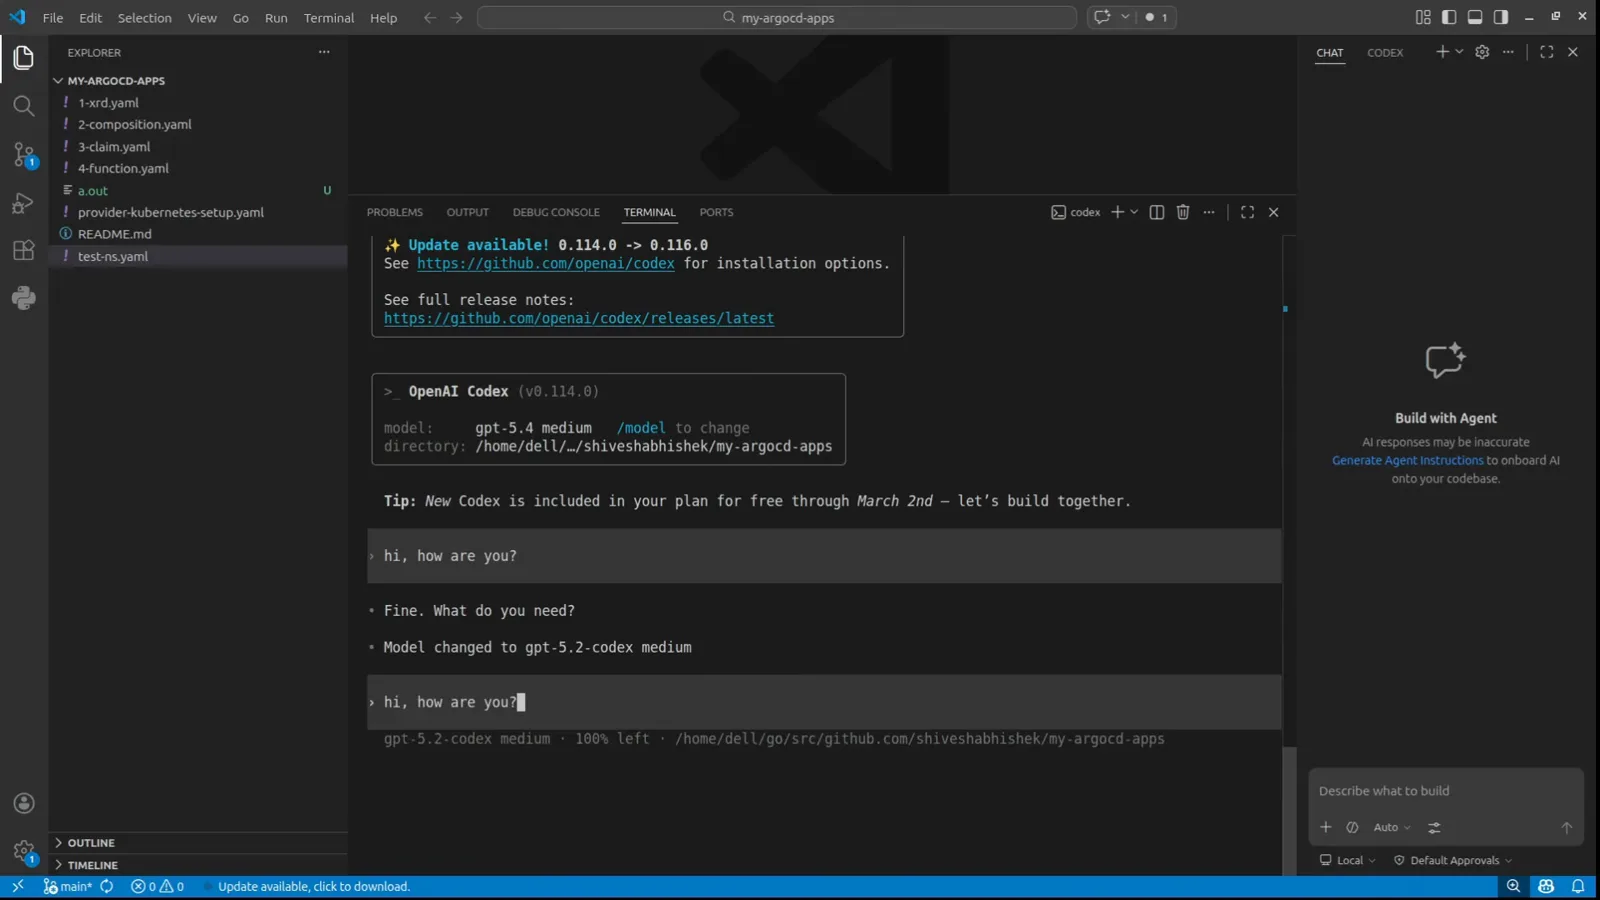Collapse the MY-ARGOCD-APPS folder section
This screenshot has width=1600, height=900.
point(198,81)
